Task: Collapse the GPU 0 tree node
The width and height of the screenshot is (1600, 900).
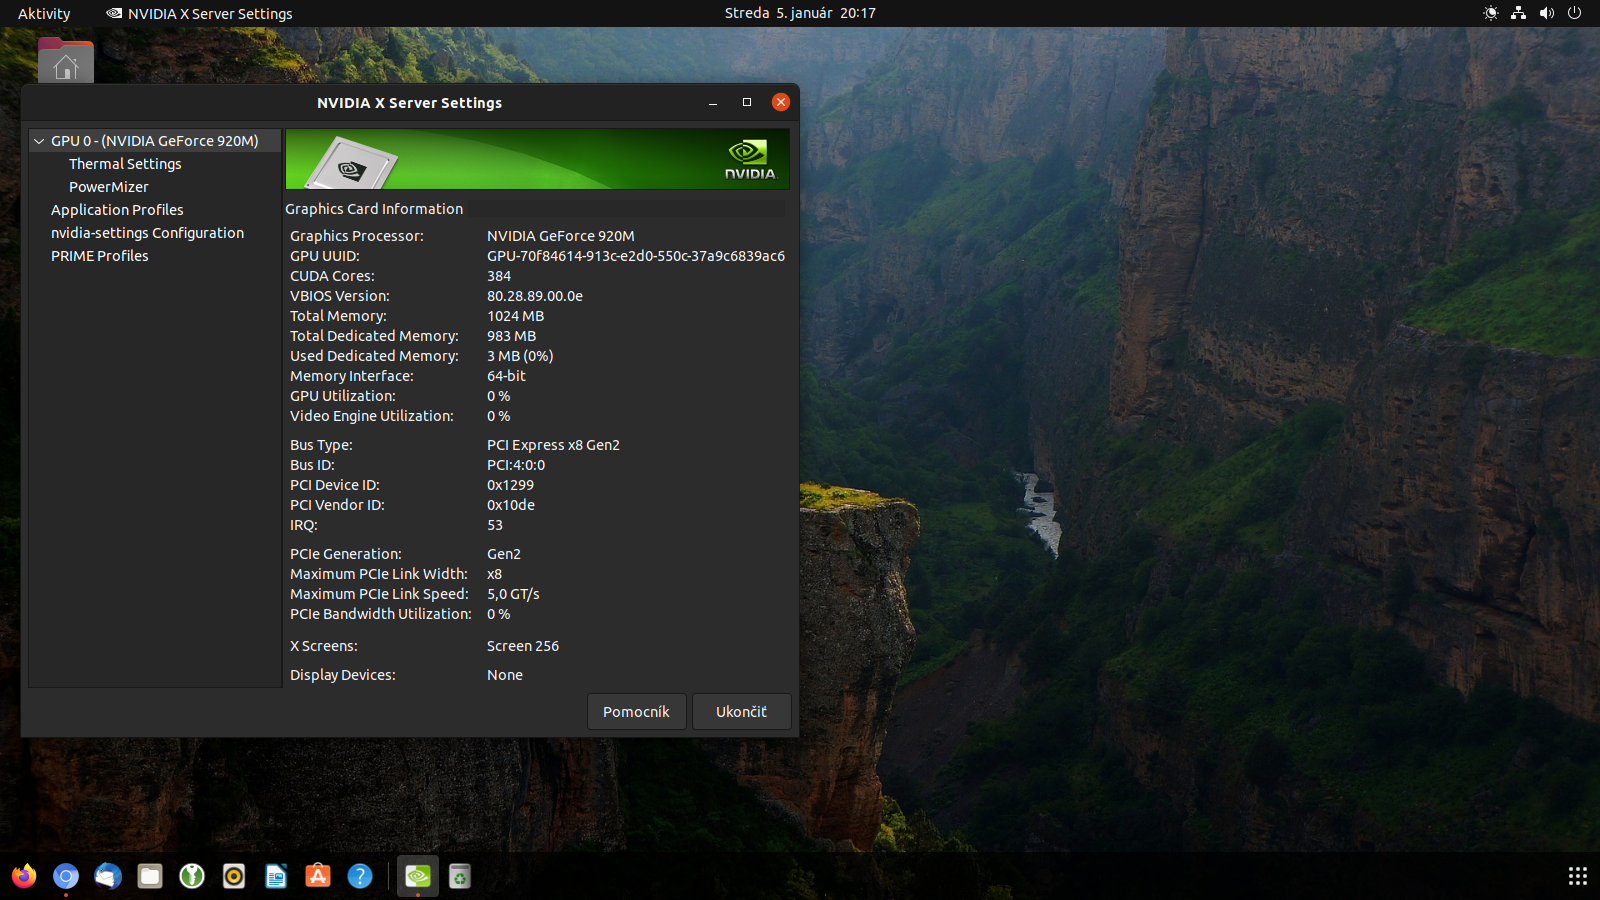Action: (39, 141)
